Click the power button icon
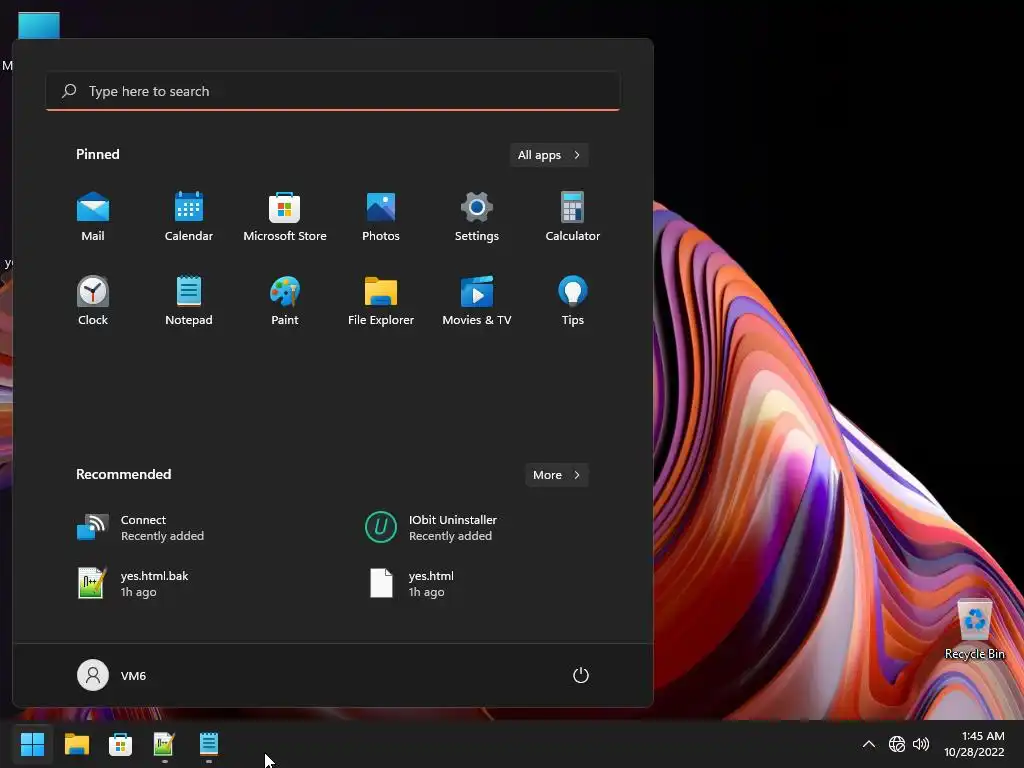Image resolution: width=1024 pixels, height=768 pixels. [x=581, y=675]
